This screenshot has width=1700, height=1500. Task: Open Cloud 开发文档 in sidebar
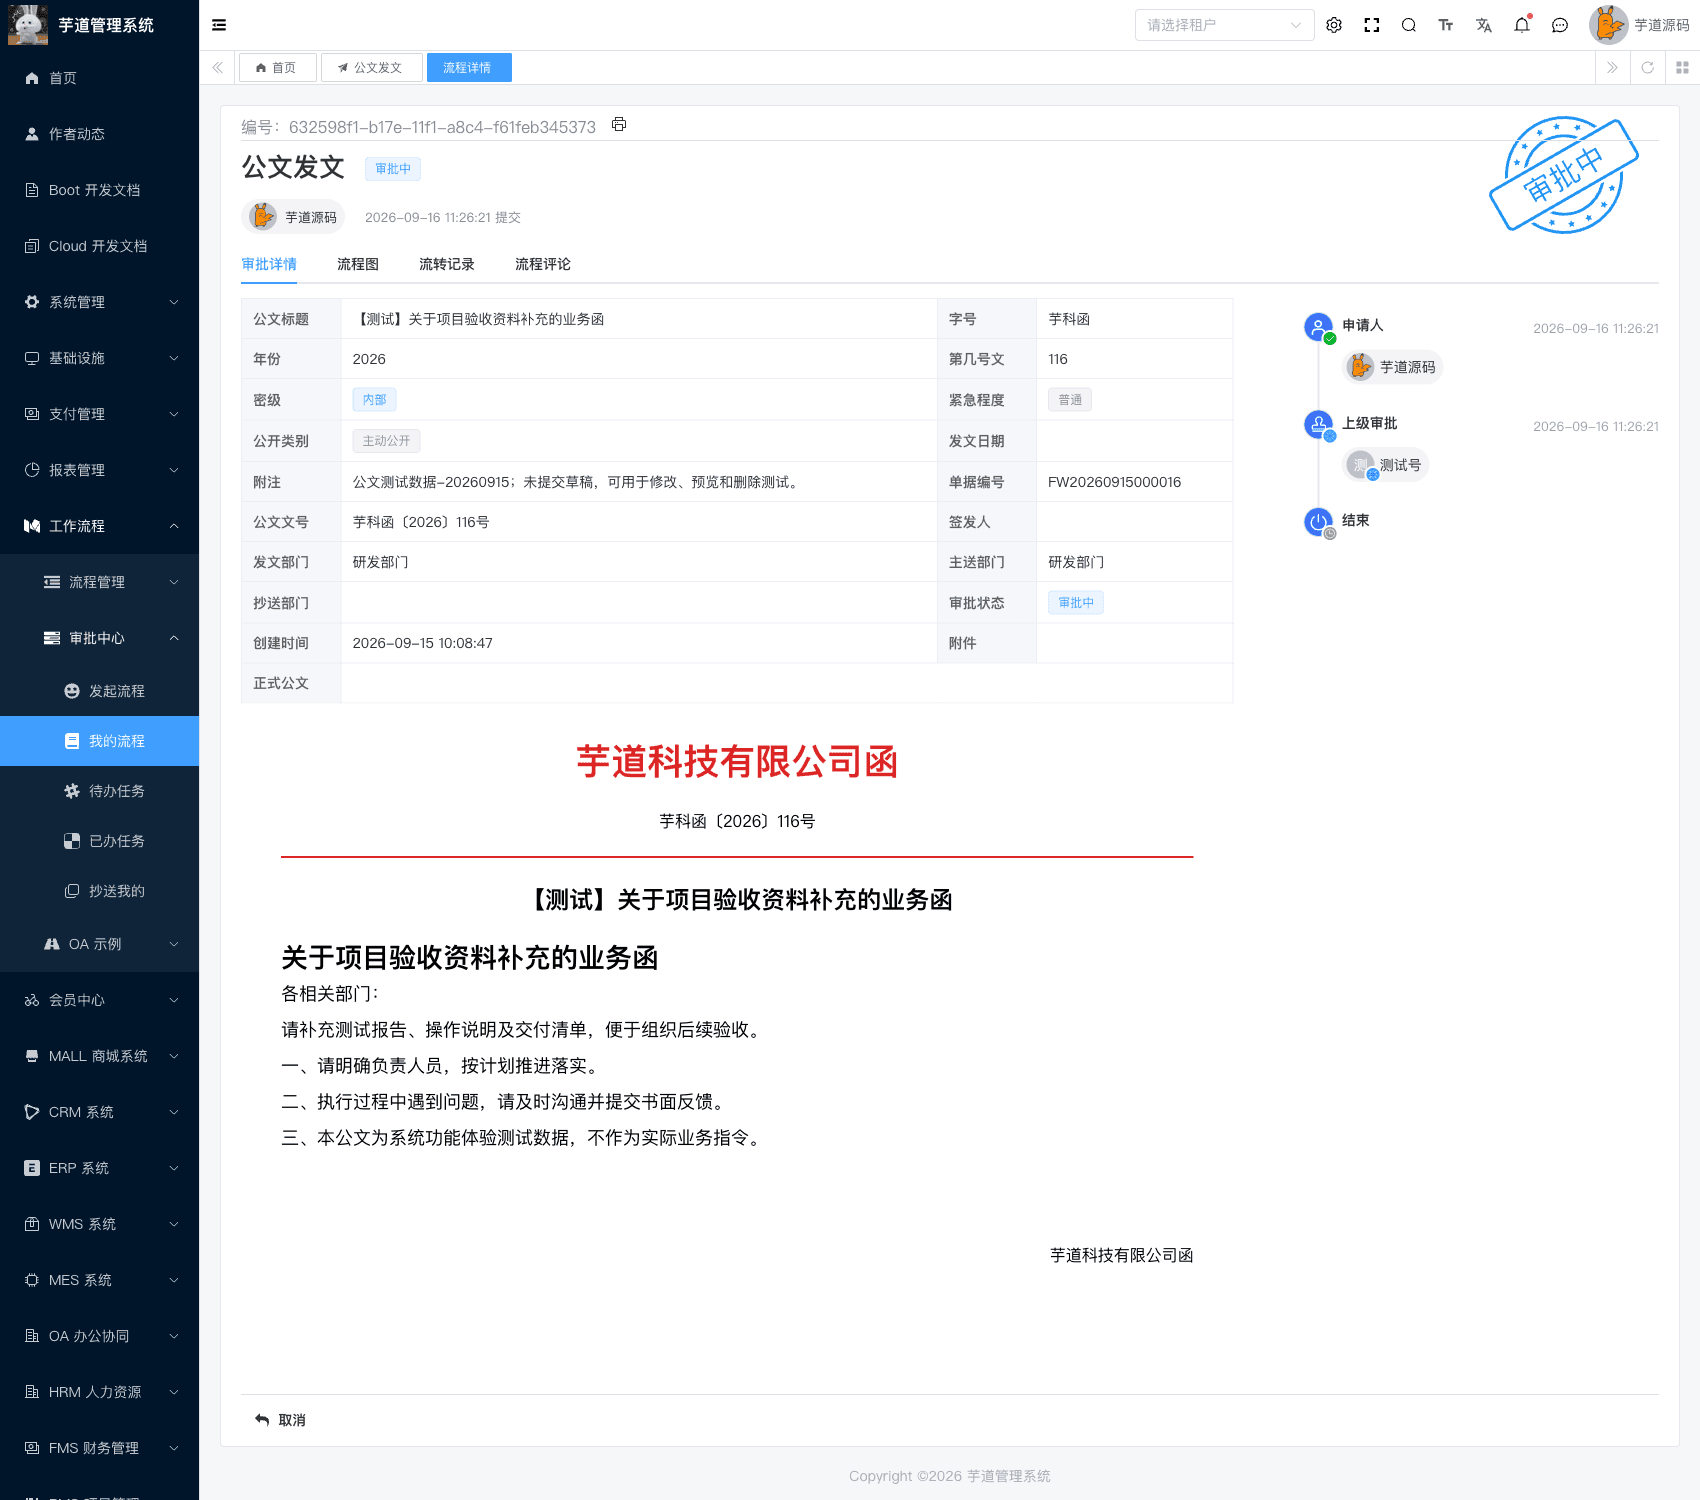click(x=99, y=246)
